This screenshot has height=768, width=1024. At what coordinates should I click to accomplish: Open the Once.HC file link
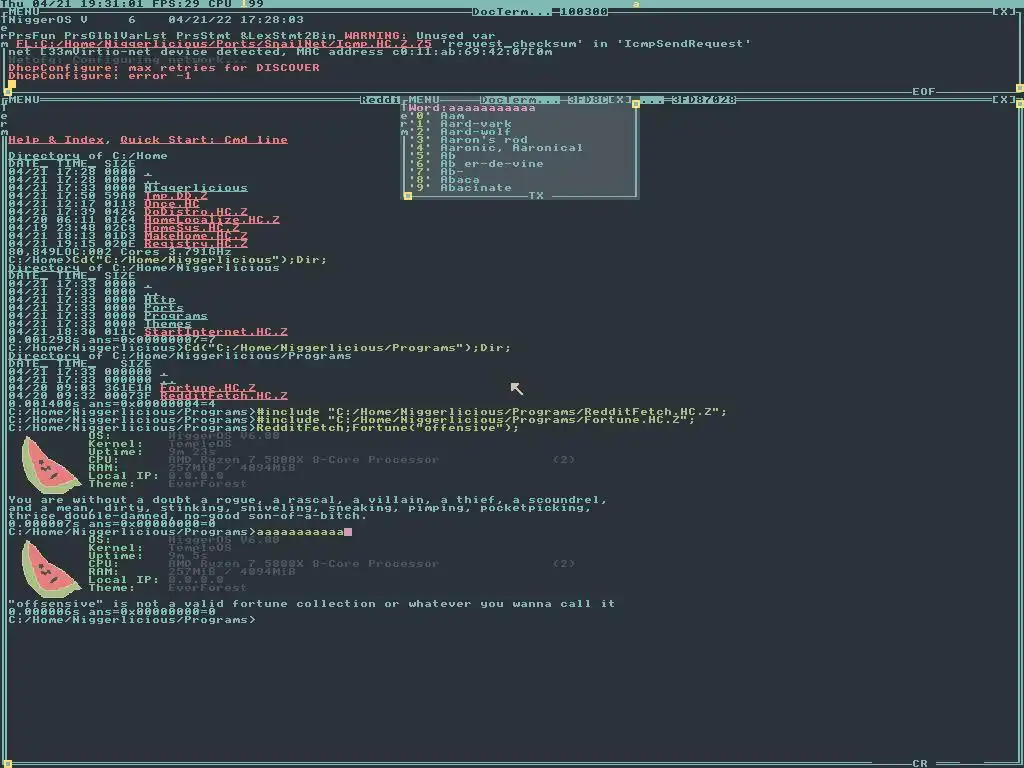click(172, 204)
